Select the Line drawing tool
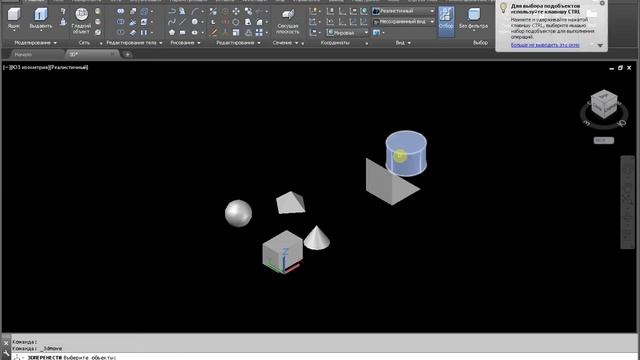This screenshot has height=360, width=640. 182,22
